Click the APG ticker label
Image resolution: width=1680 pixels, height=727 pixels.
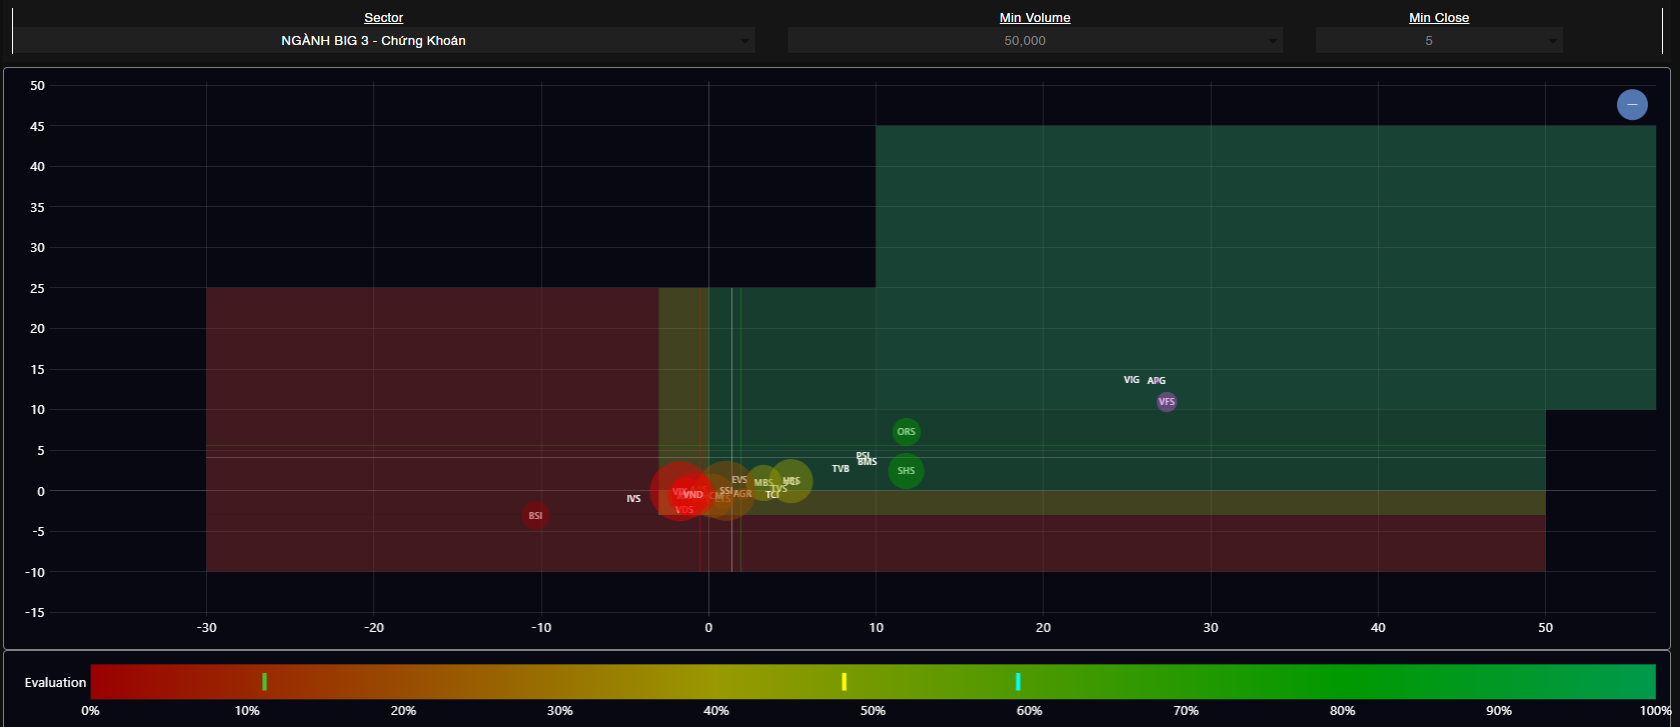point(1157,381)
